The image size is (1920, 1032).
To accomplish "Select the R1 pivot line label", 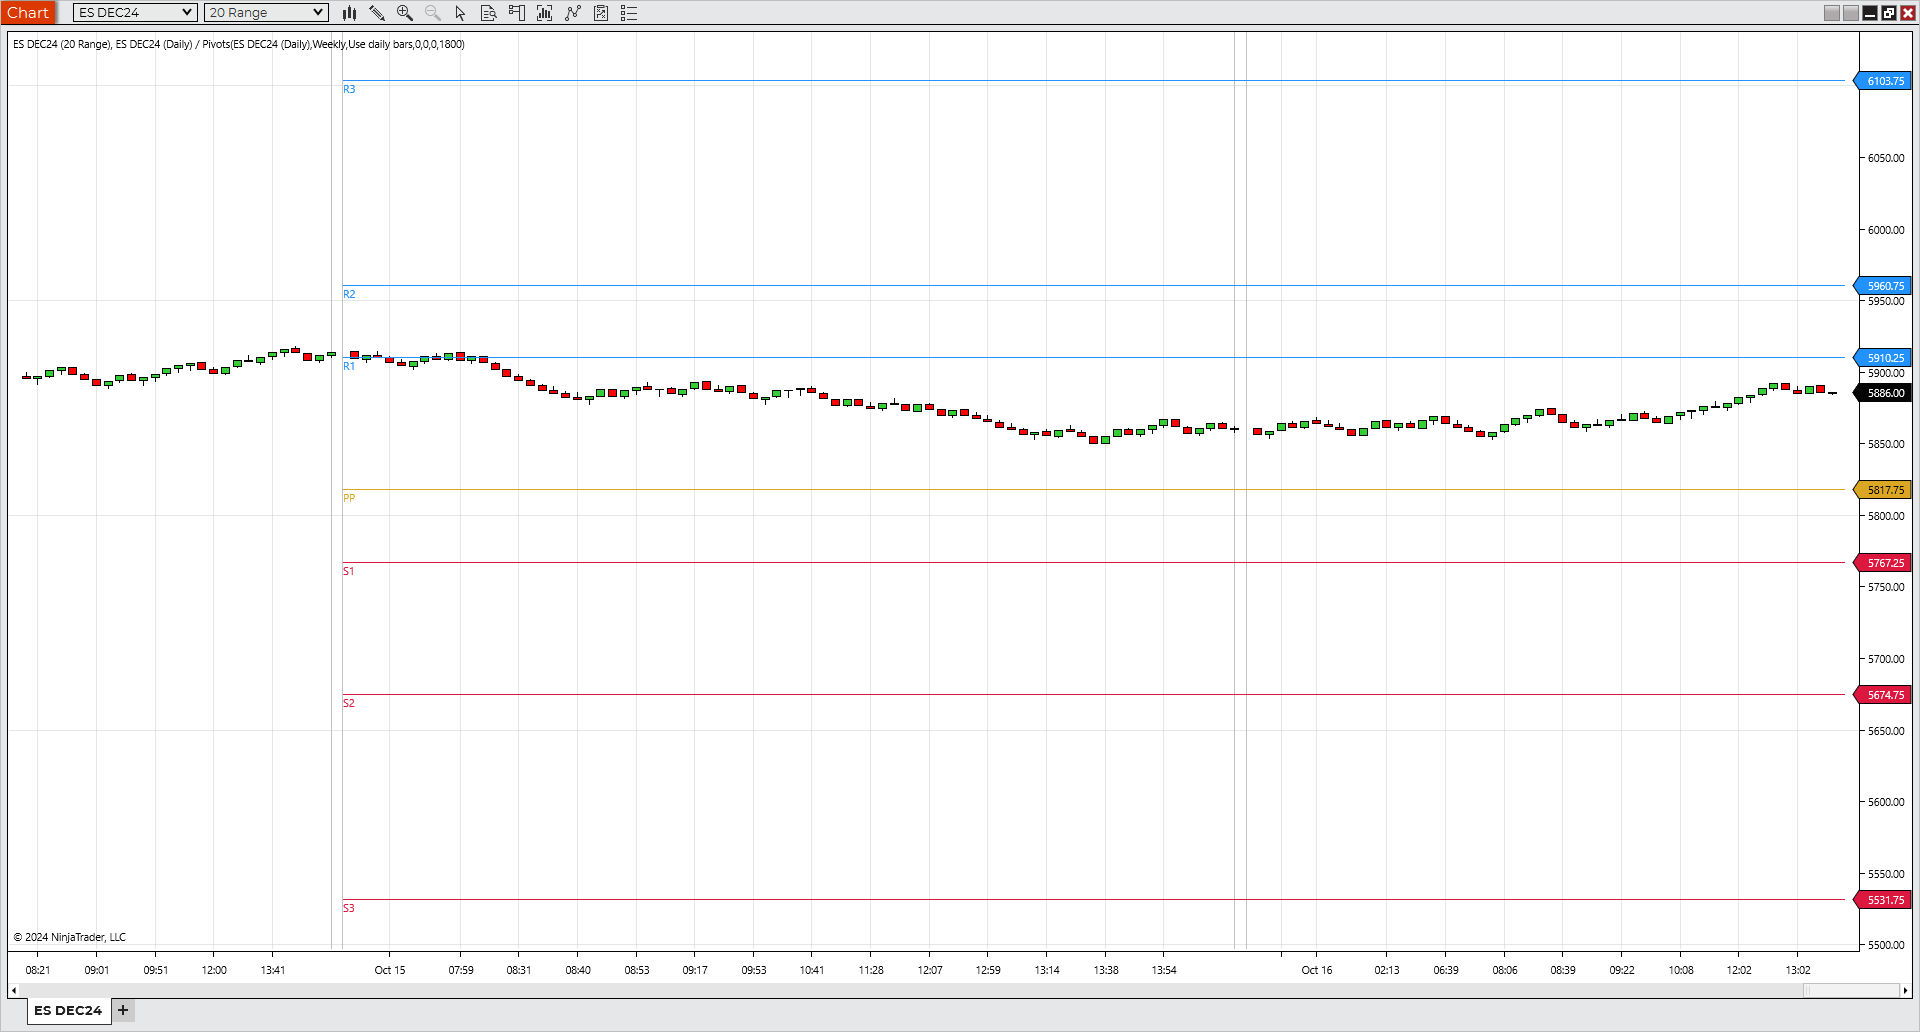I will pyautogui.click(x=349, y=366).
